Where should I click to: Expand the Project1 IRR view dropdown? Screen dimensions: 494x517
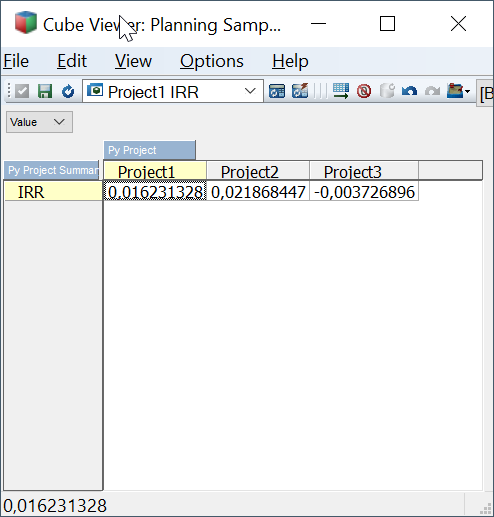[250, 91]
